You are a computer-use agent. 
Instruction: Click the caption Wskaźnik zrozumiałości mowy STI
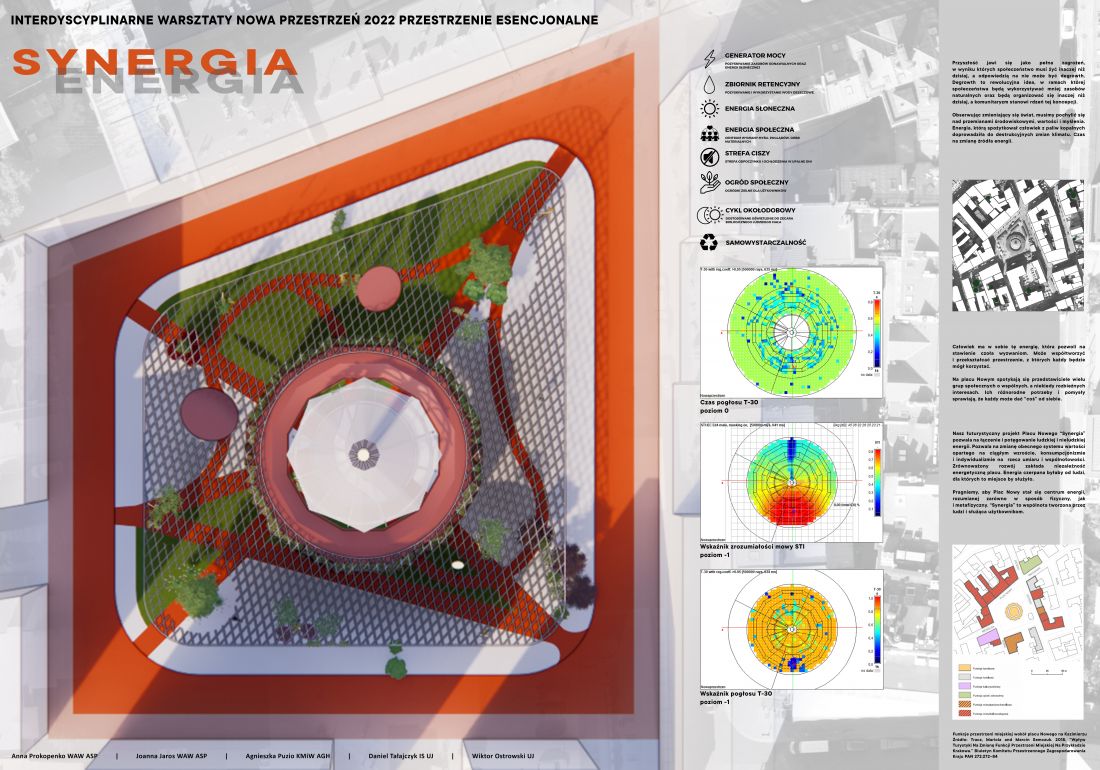tap(753, 546)
